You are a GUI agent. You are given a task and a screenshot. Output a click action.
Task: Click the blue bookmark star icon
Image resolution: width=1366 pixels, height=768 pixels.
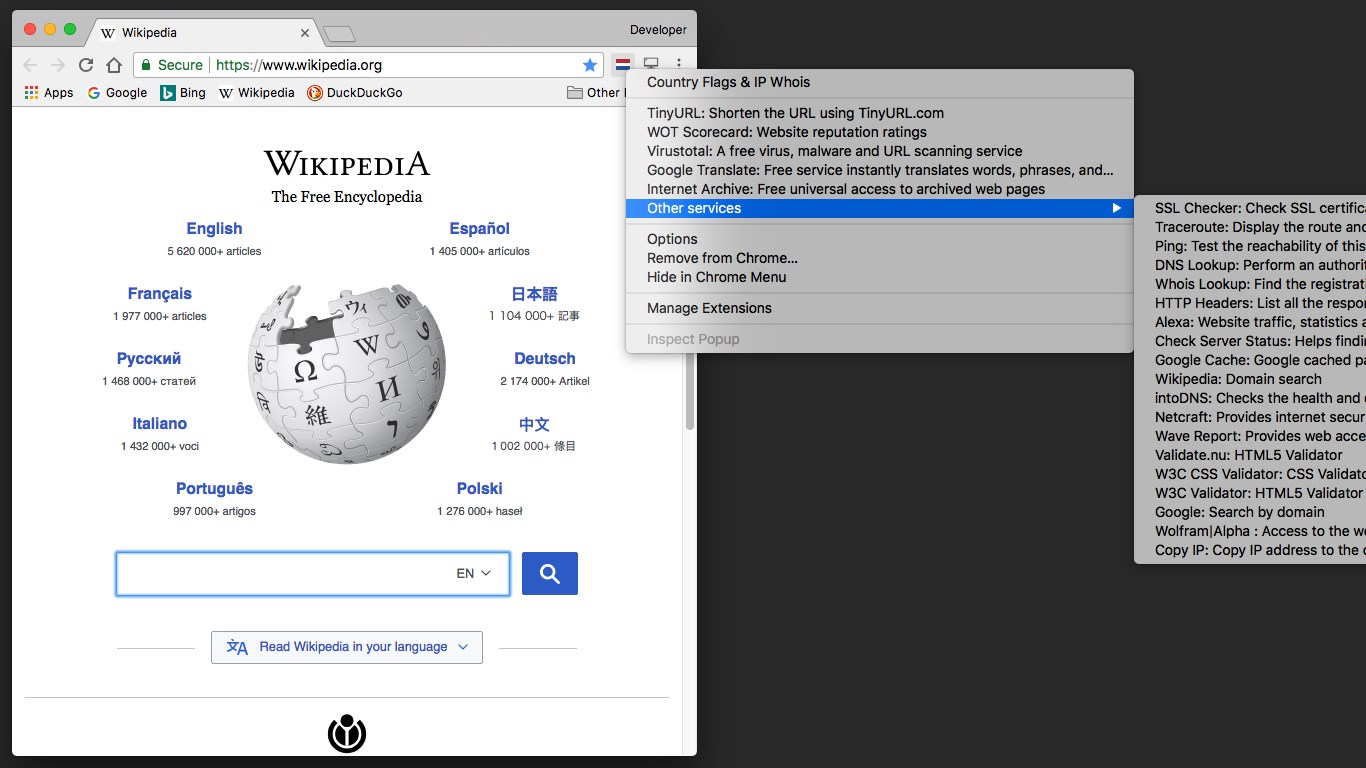click(x=590, y=65)
